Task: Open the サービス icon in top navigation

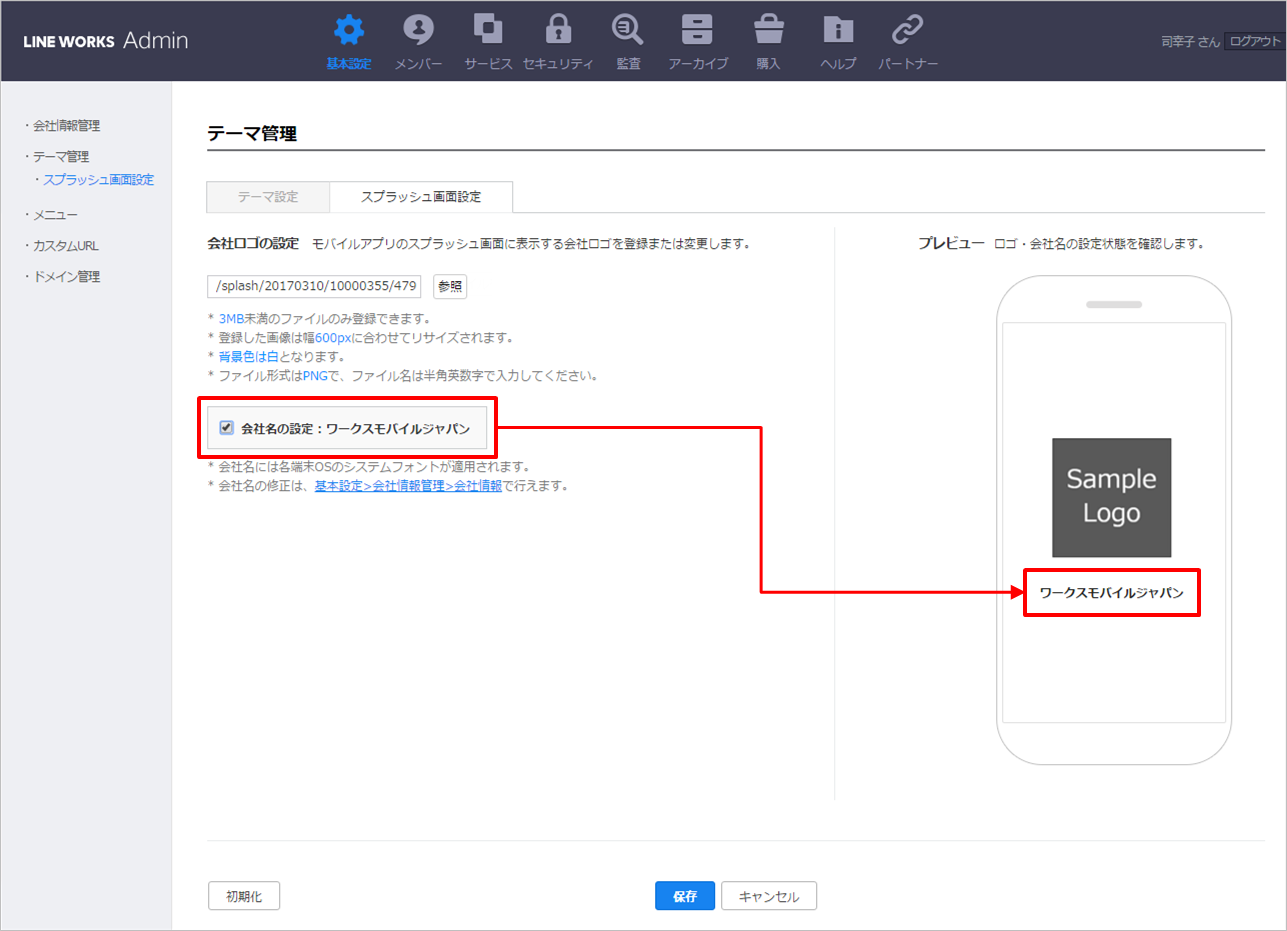Action: click(x=488, y=30)
